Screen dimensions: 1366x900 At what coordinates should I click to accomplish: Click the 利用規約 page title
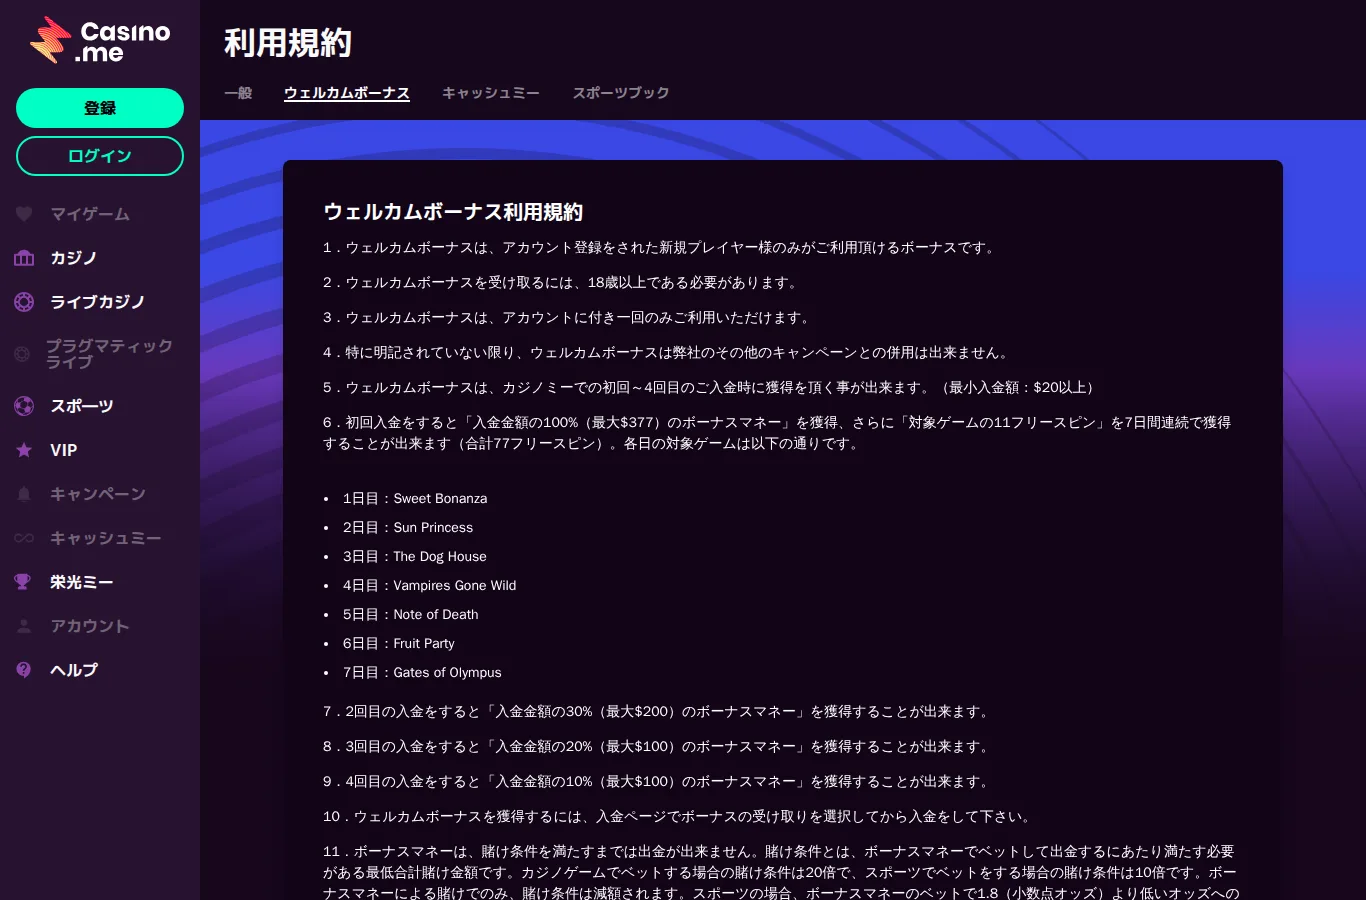point(288,43)
